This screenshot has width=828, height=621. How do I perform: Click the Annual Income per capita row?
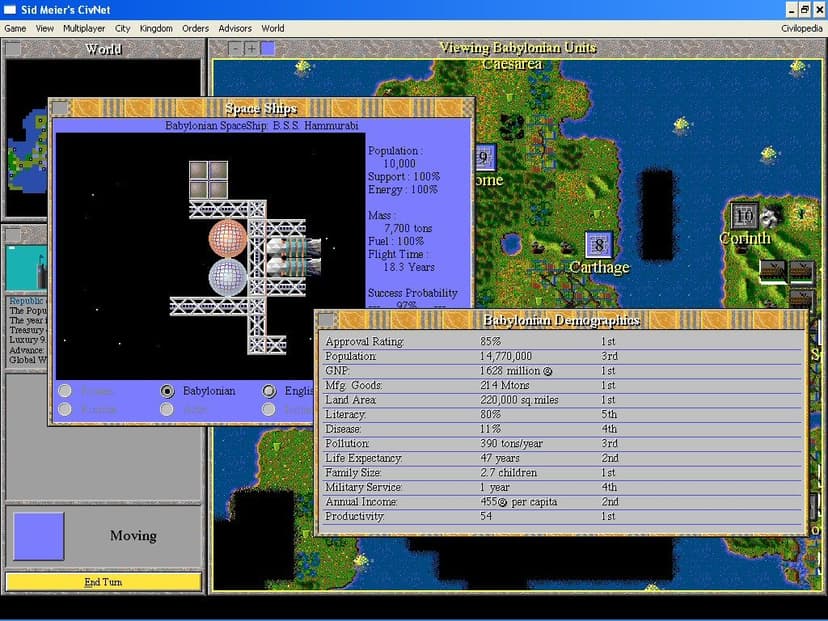click(x=561, y=502)
